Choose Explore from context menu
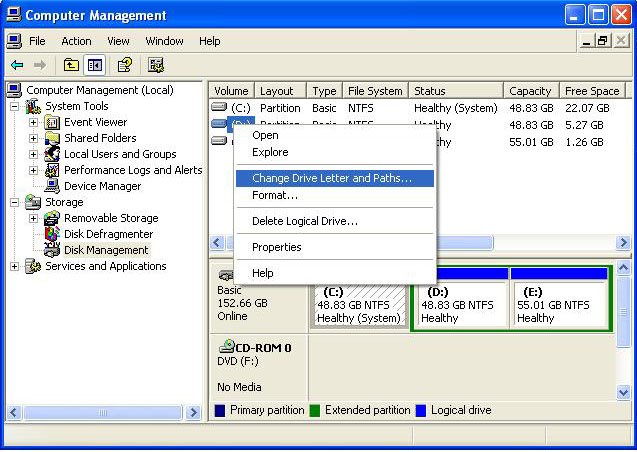637x452 pixels. (x=335, y=152)
